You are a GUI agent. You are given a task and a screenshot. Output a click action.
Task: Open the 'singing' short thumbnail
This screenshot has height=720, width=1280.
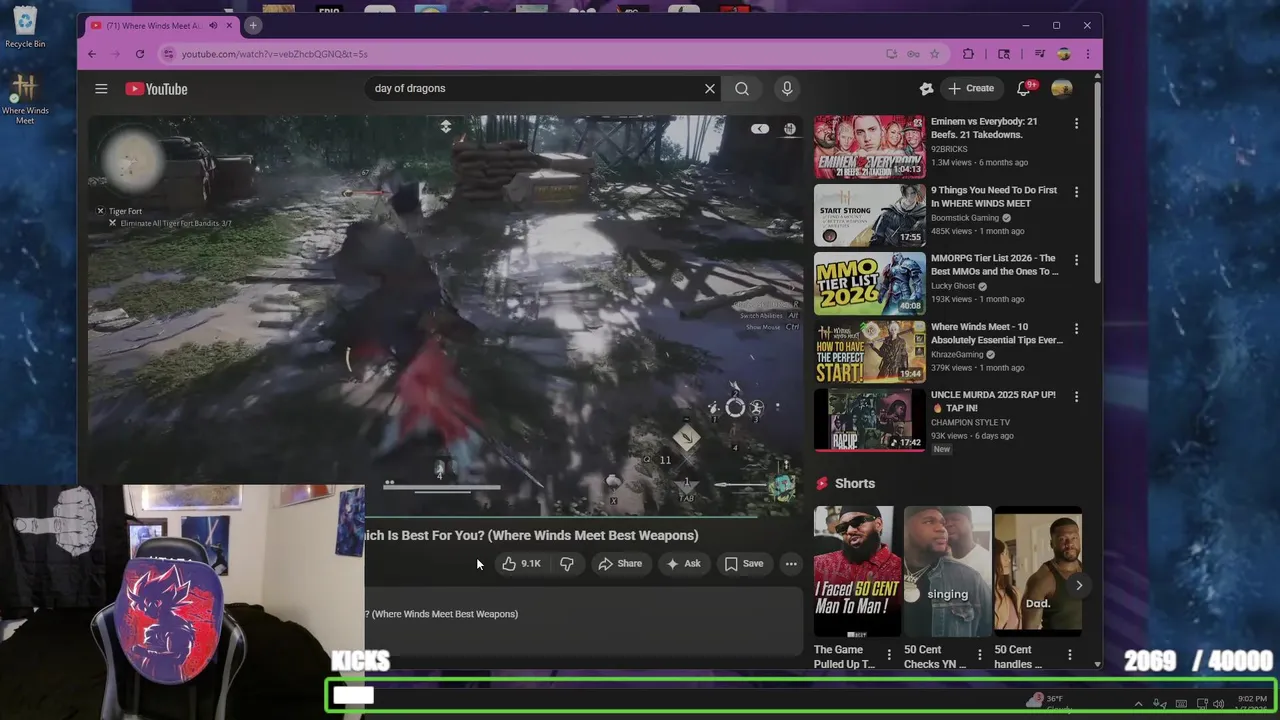(947, 571)
